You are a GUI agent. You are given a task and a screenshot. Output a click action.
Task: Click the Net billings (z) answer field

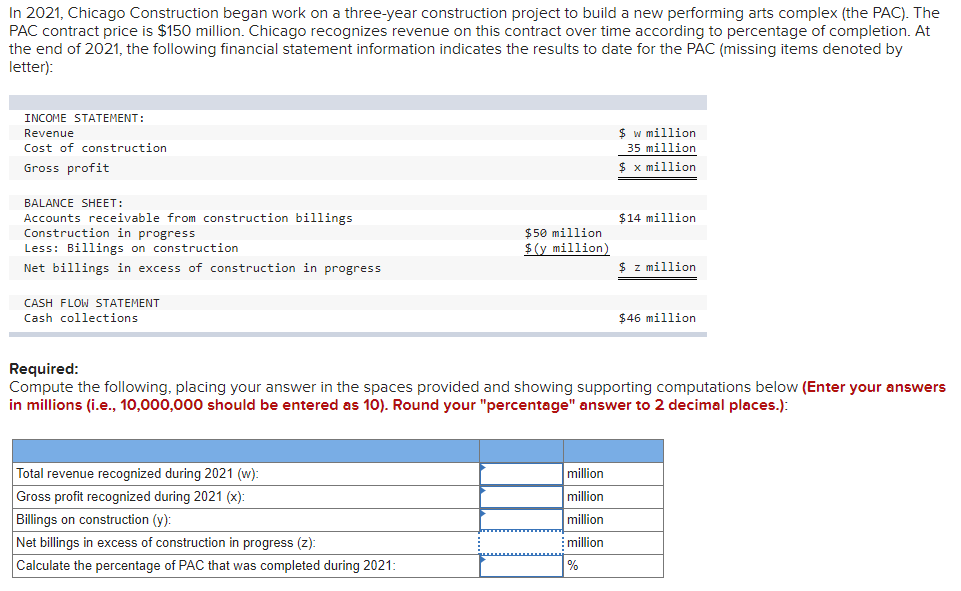point(522,543)
